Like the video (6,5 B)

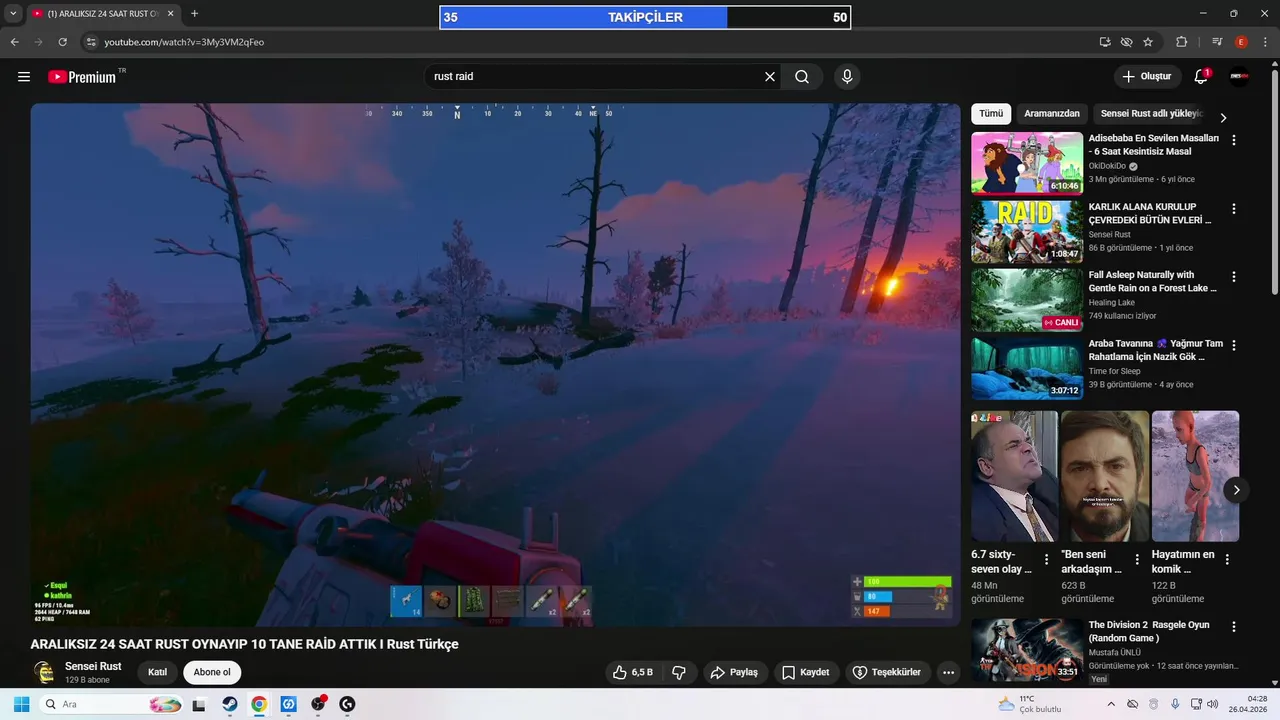pyautogui.click(x=633, y=672)
